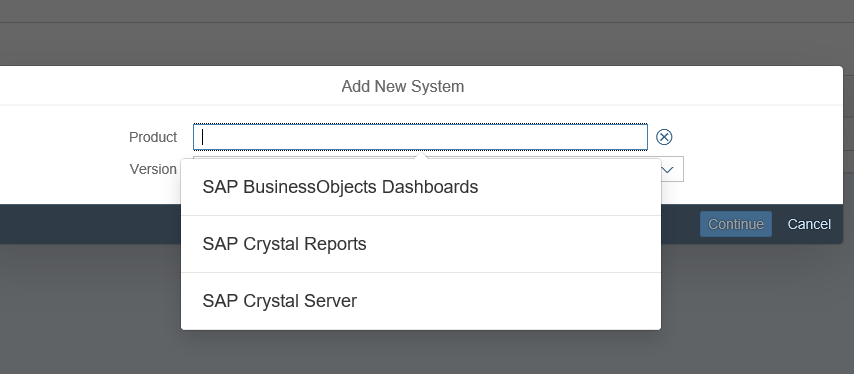Cancel the Add New System dialog
Image resolution: width=854 pixels, height=374 pixels.
pos(809,224)
